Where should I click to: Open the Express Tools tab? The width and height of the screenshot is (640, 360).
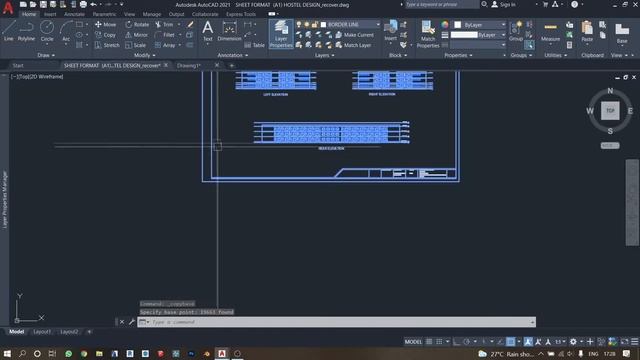coord(241,14)
